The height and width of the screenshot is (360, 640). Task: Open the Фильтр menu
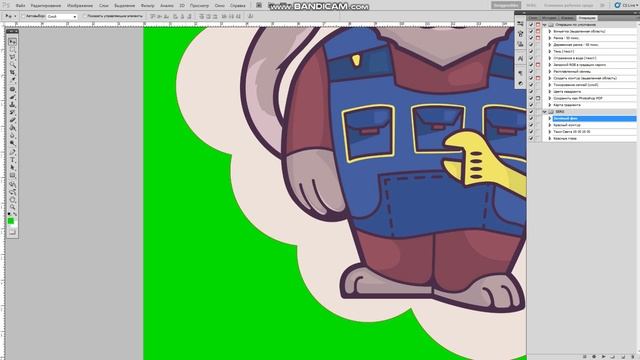(147, 6)
